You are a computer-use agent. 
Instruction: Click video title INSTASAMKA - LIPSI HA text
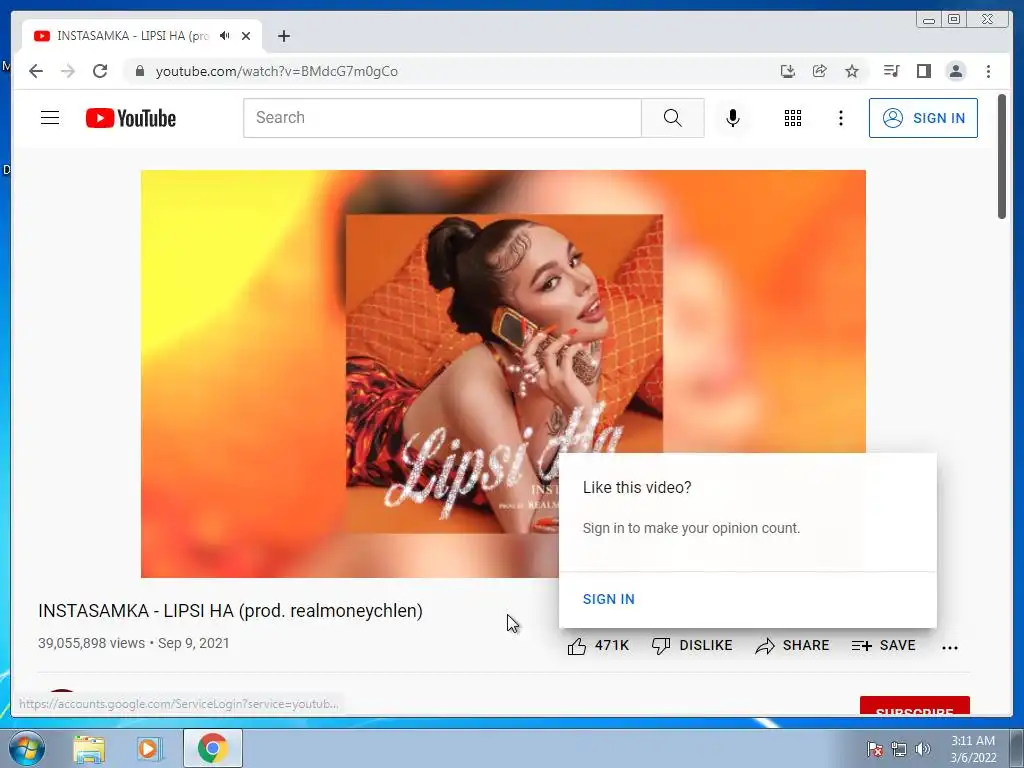point(231,611)
